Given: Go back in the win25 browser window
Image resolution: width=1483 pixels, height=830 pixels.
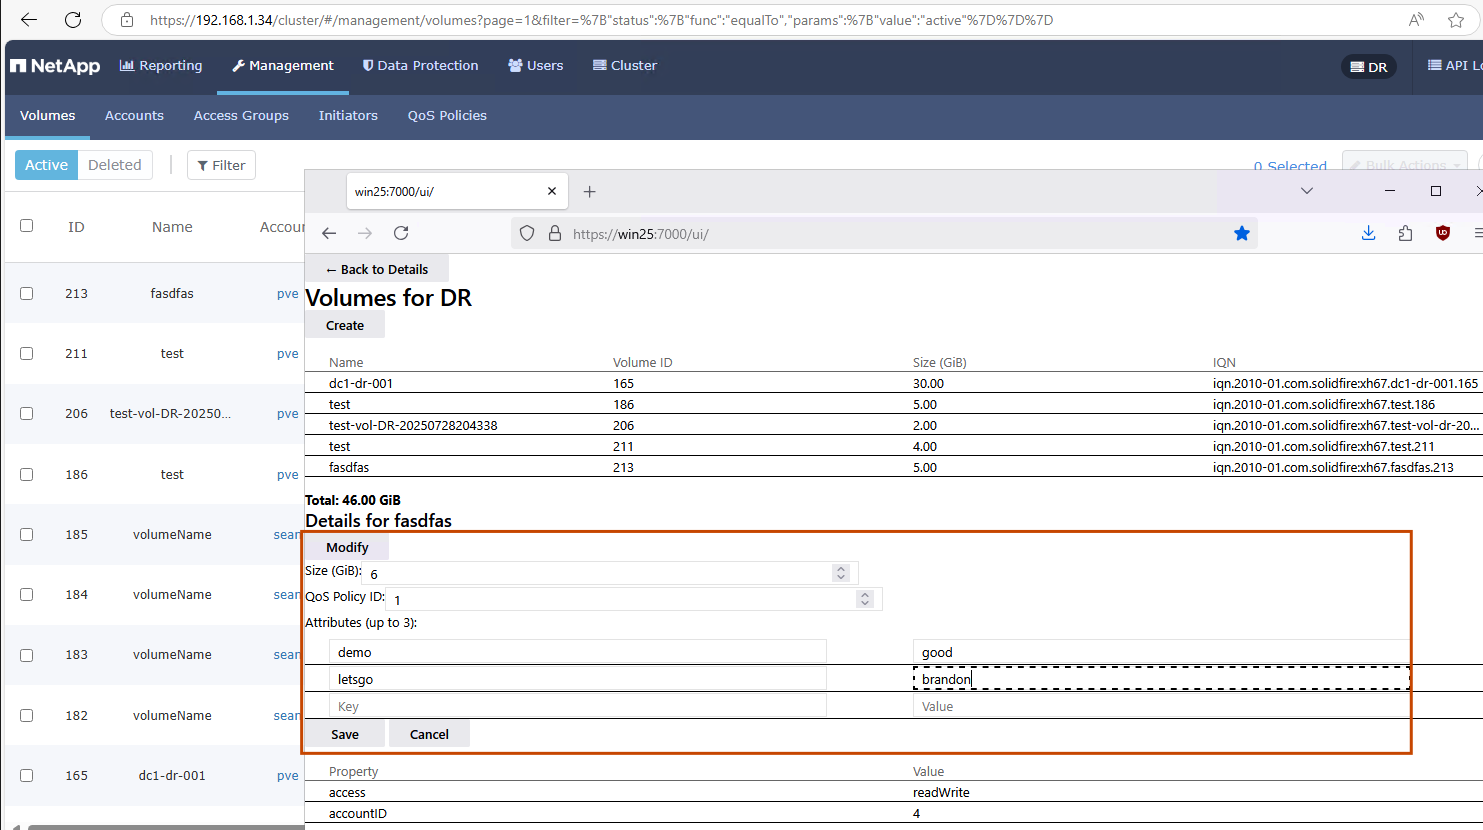Looking at the screenshot, I should pyautogui.click(x=329, y=233).
